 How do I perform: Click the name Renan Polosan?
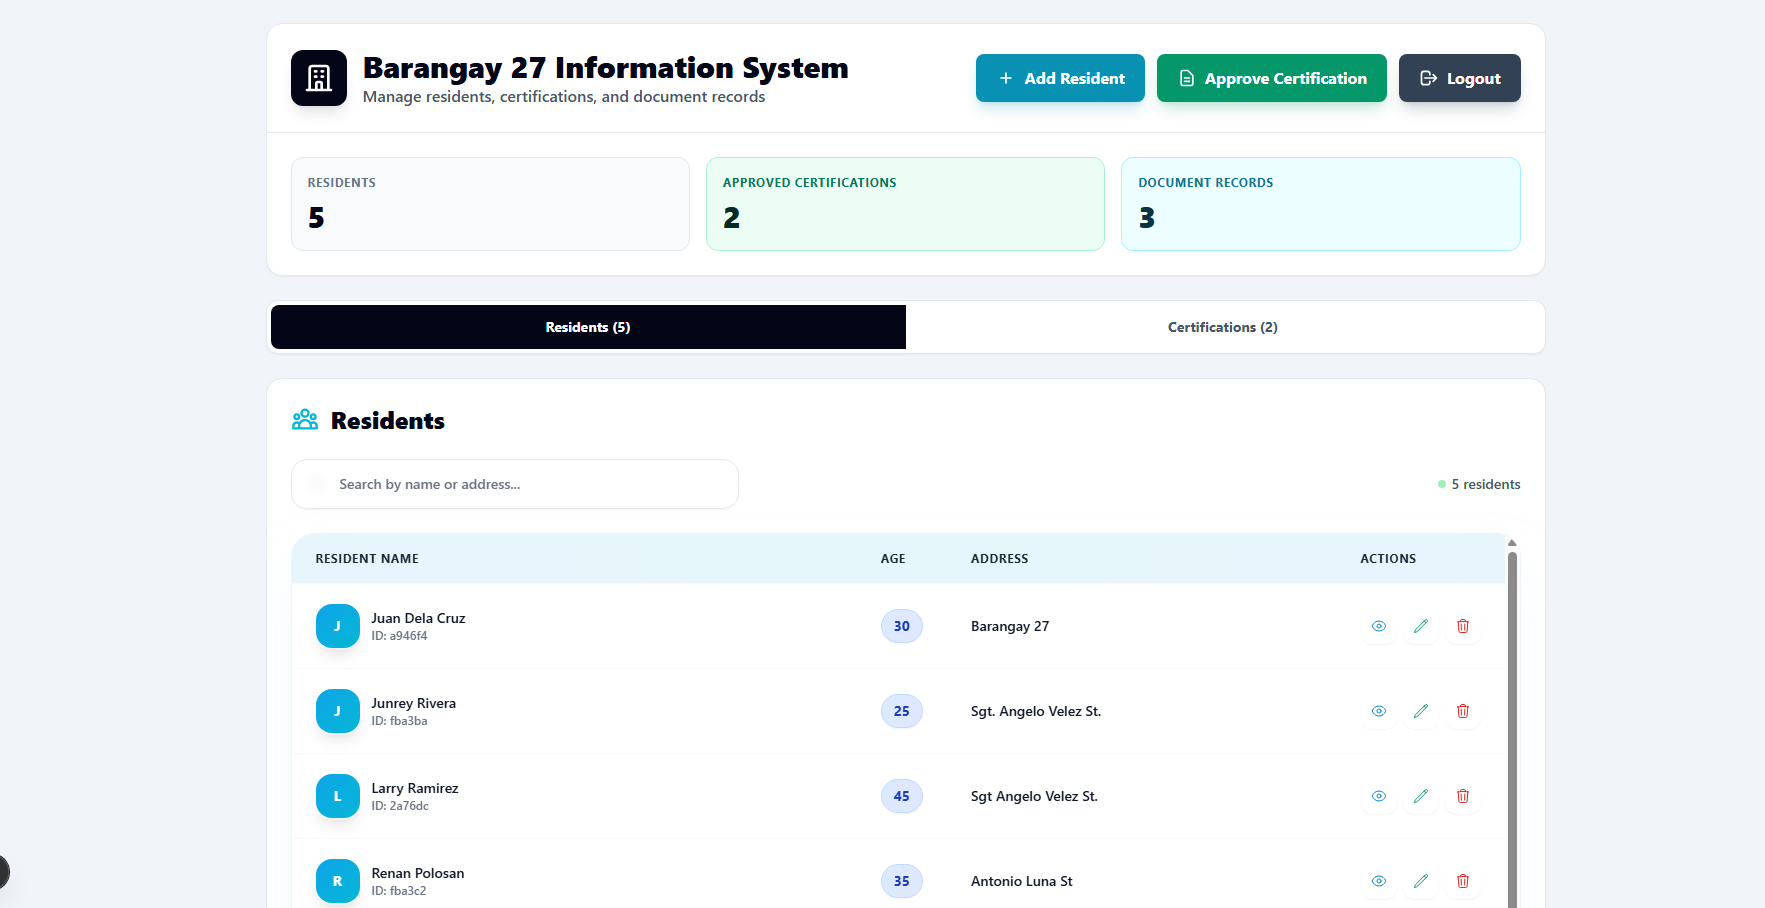[418, 873]
